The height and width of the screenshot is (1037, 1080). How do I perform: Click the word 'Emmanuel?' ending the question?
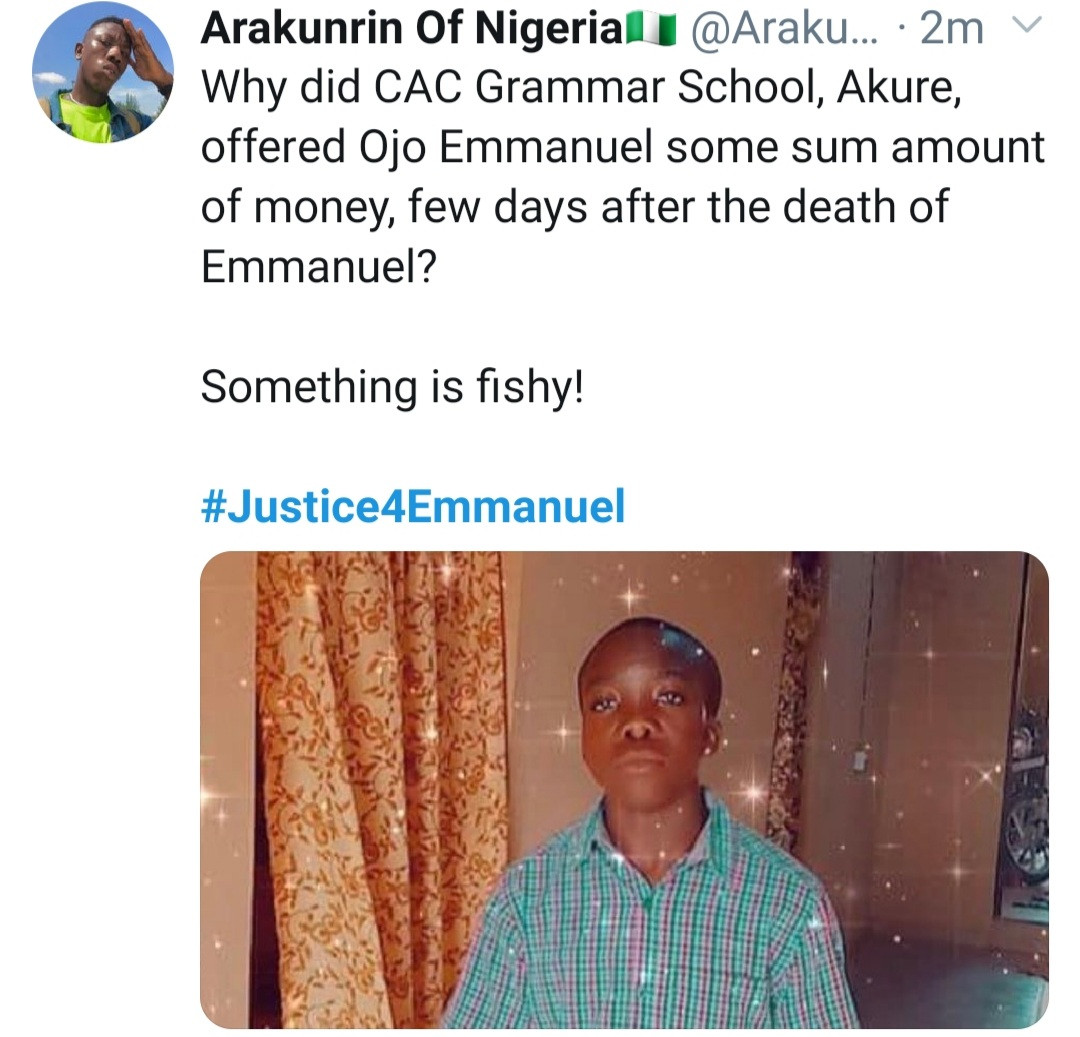(318, 267)
